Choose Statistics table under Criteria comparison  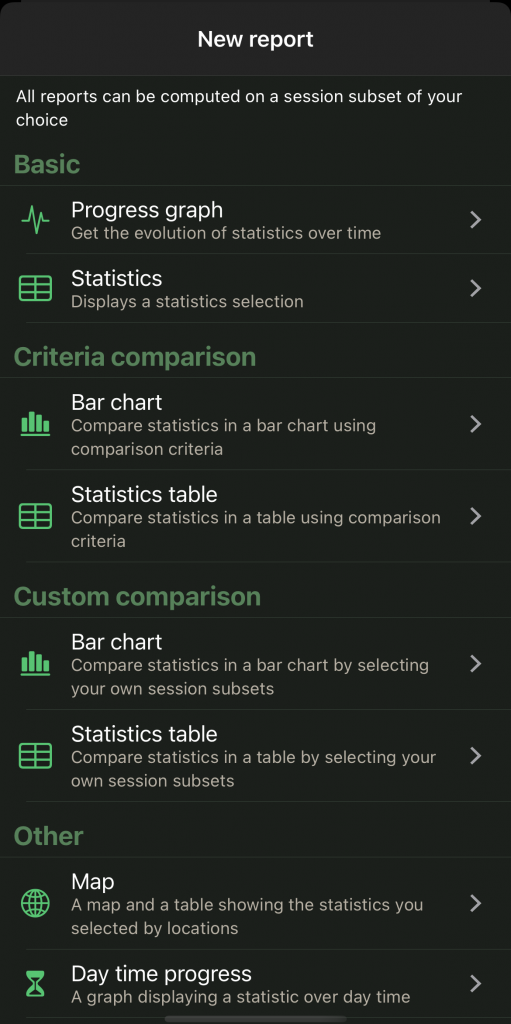[256, 516]
